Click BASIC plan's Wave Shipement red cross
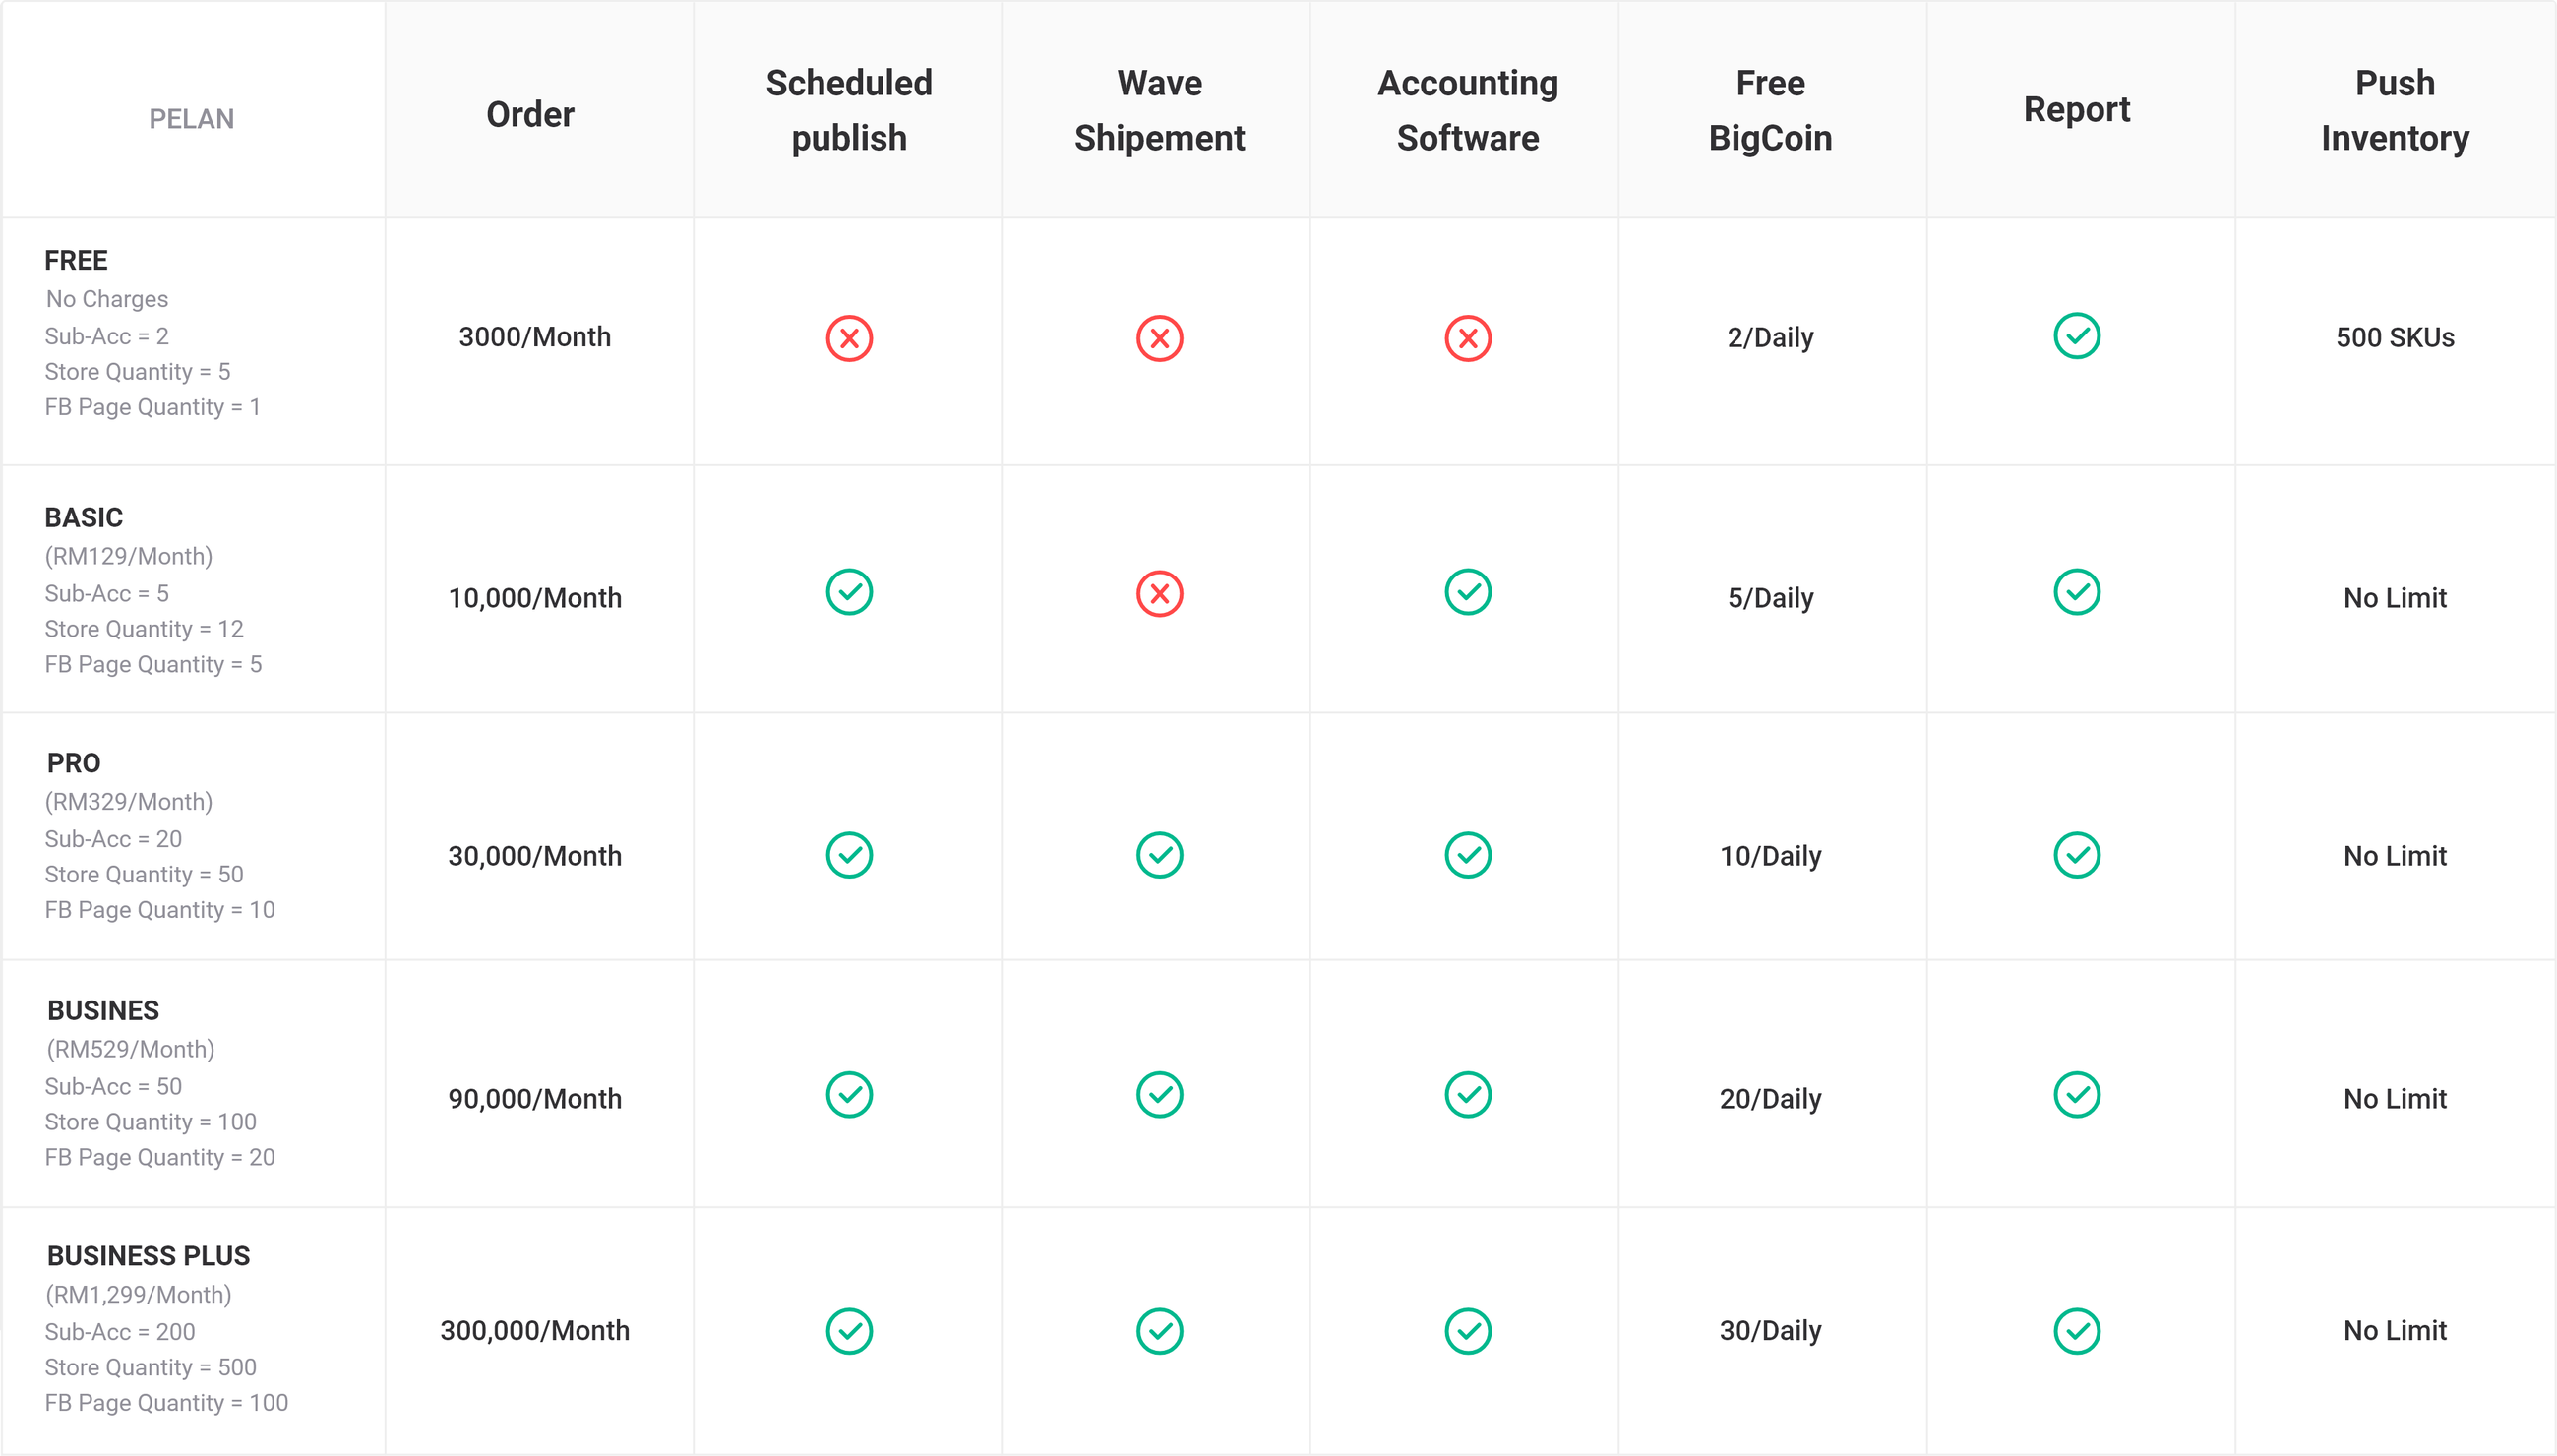This screenshot has height=1456, width=2557. (1159, 594)
